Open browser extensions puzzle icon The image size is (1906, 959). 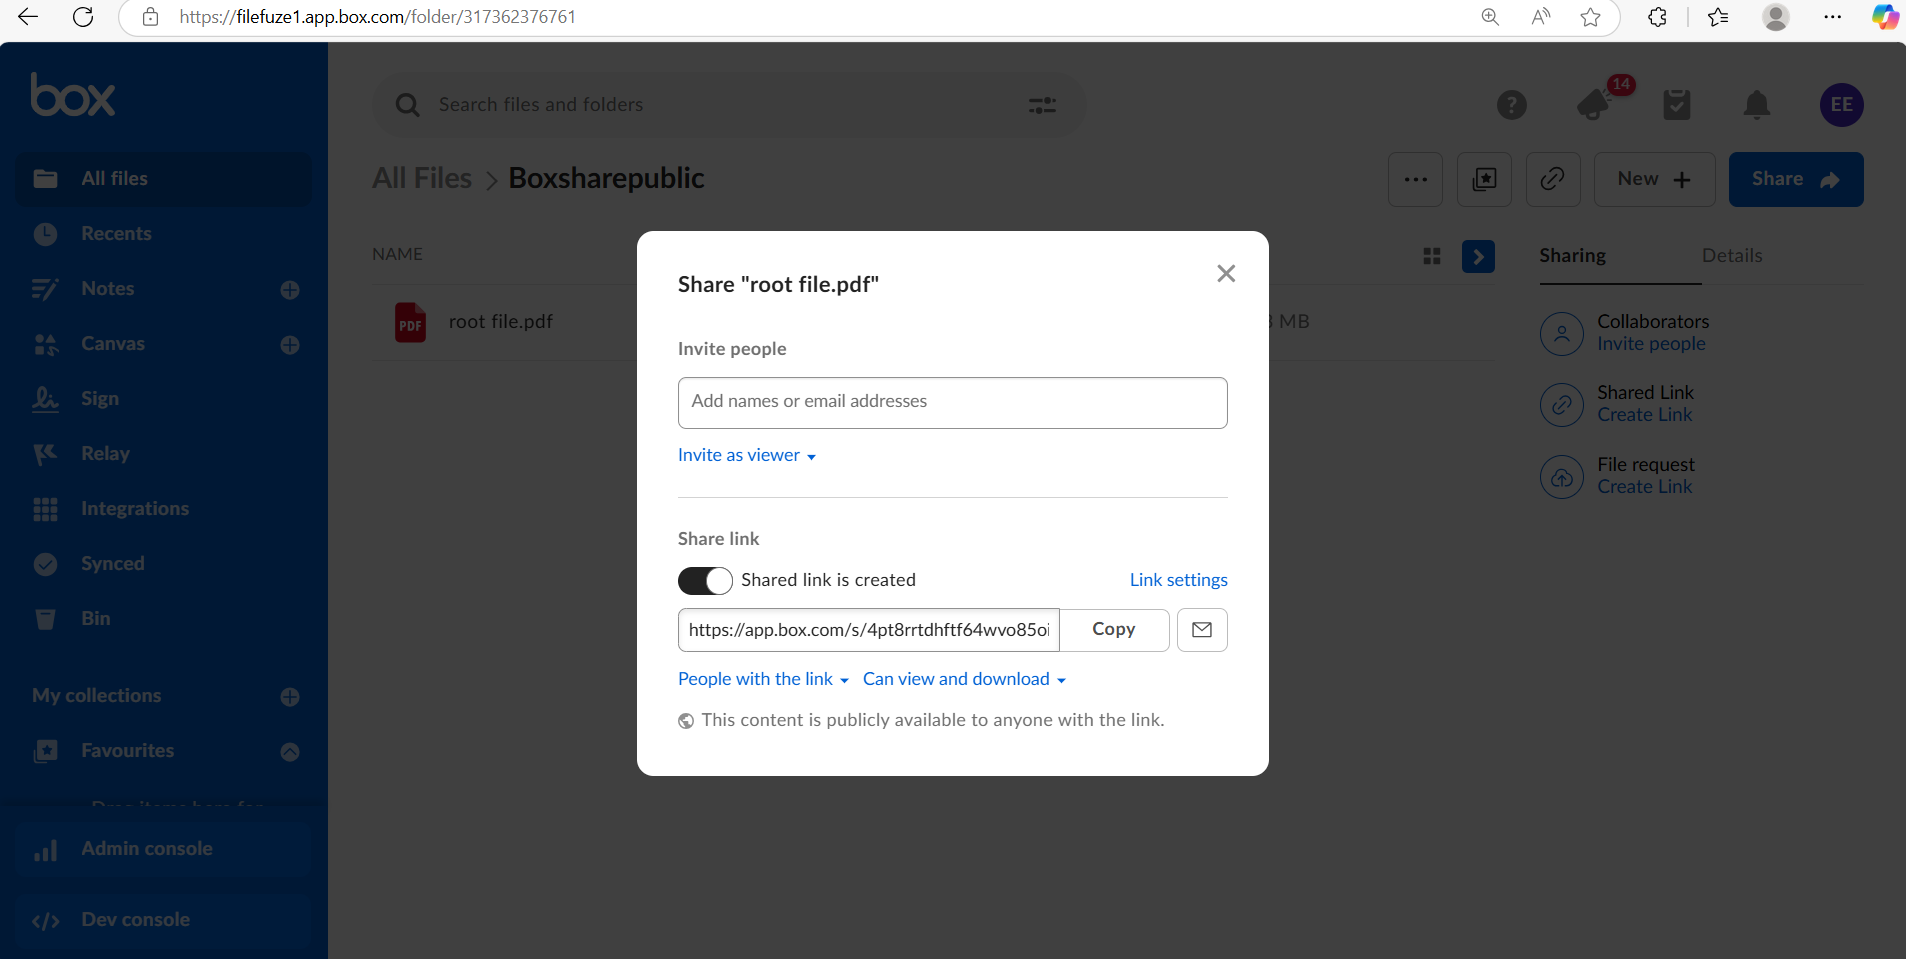tap(1657, 17)
